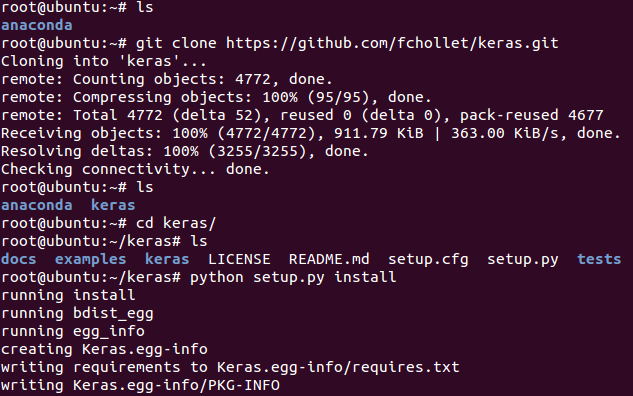Click the 'Keras.egg-info/requires.txt' path
The height and width of the screenshot is (396, 633).
click(x=338, y=368)
